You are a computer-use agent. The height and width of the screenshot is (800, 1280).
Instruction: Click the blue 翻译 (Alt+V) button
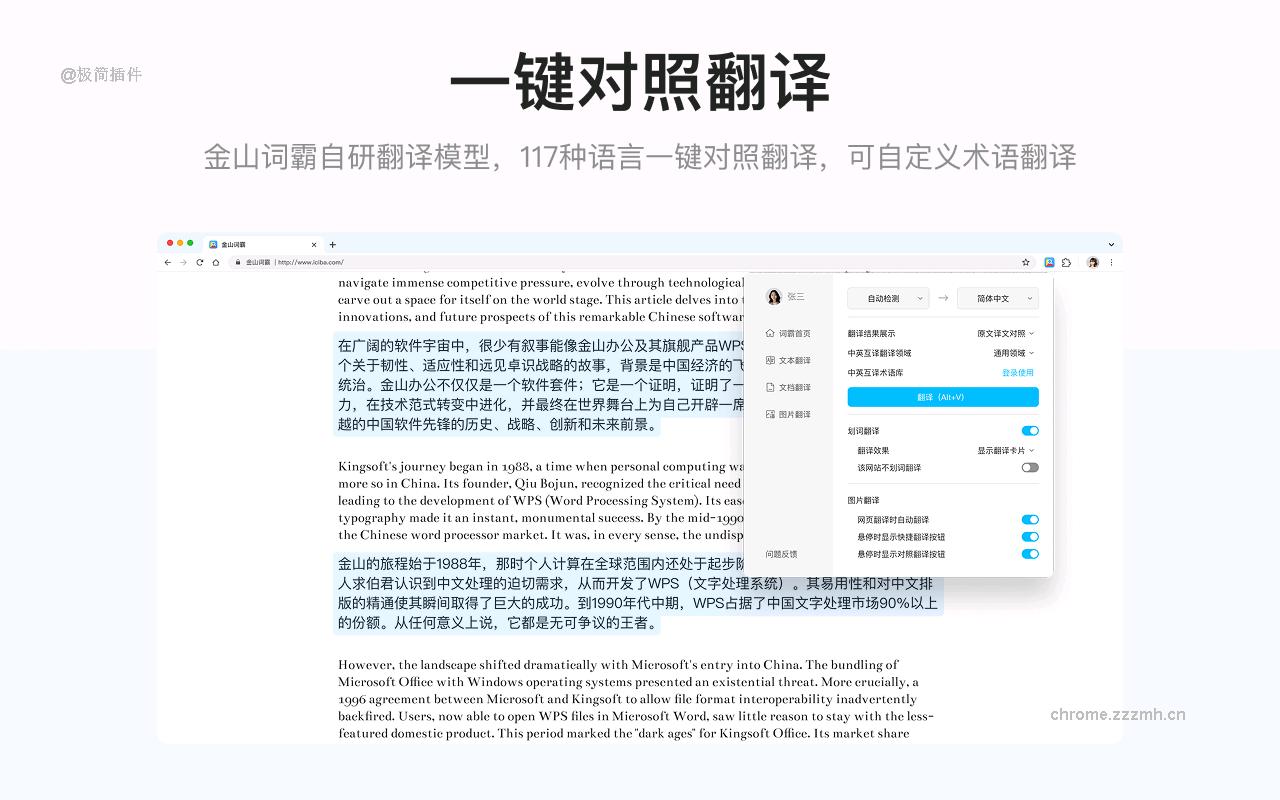943,397
